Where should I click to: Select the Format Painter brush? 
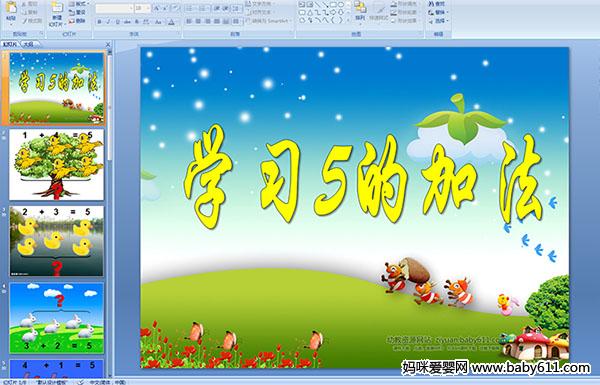click(24, 21)
